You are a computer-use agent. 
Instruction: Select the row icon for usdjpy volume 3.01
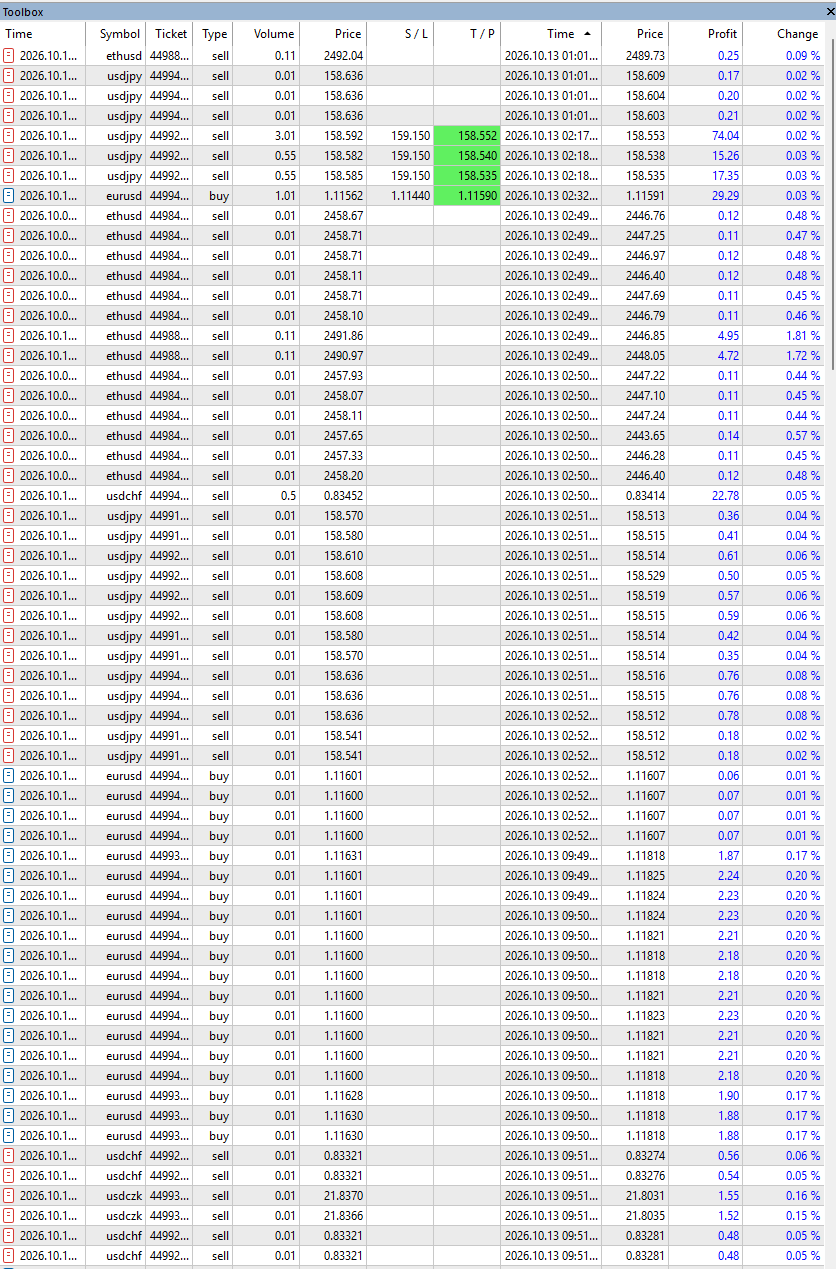pos(9,136)
